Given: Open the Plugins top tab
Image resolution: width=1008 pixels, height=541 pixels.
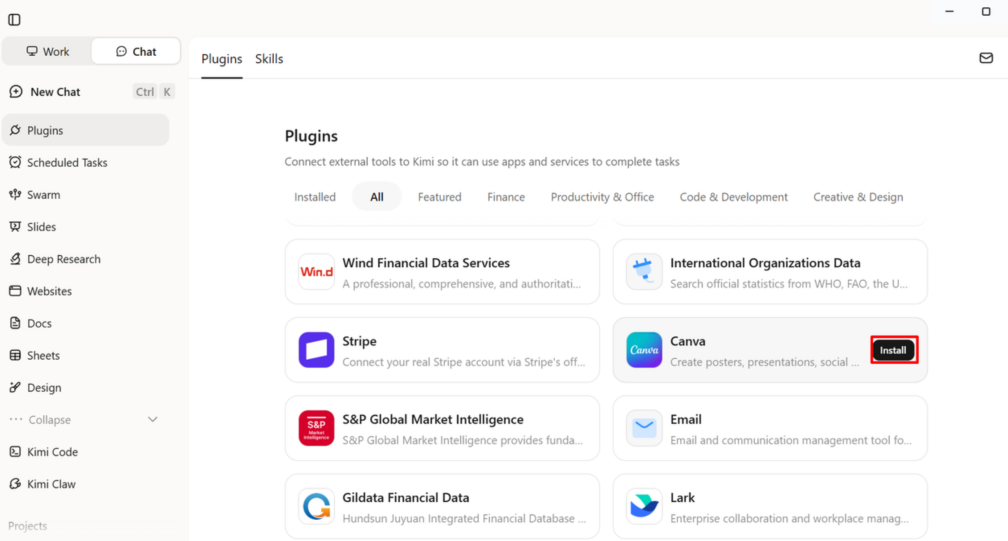Looking at the screenshot, I should click(x=222, y=59).
